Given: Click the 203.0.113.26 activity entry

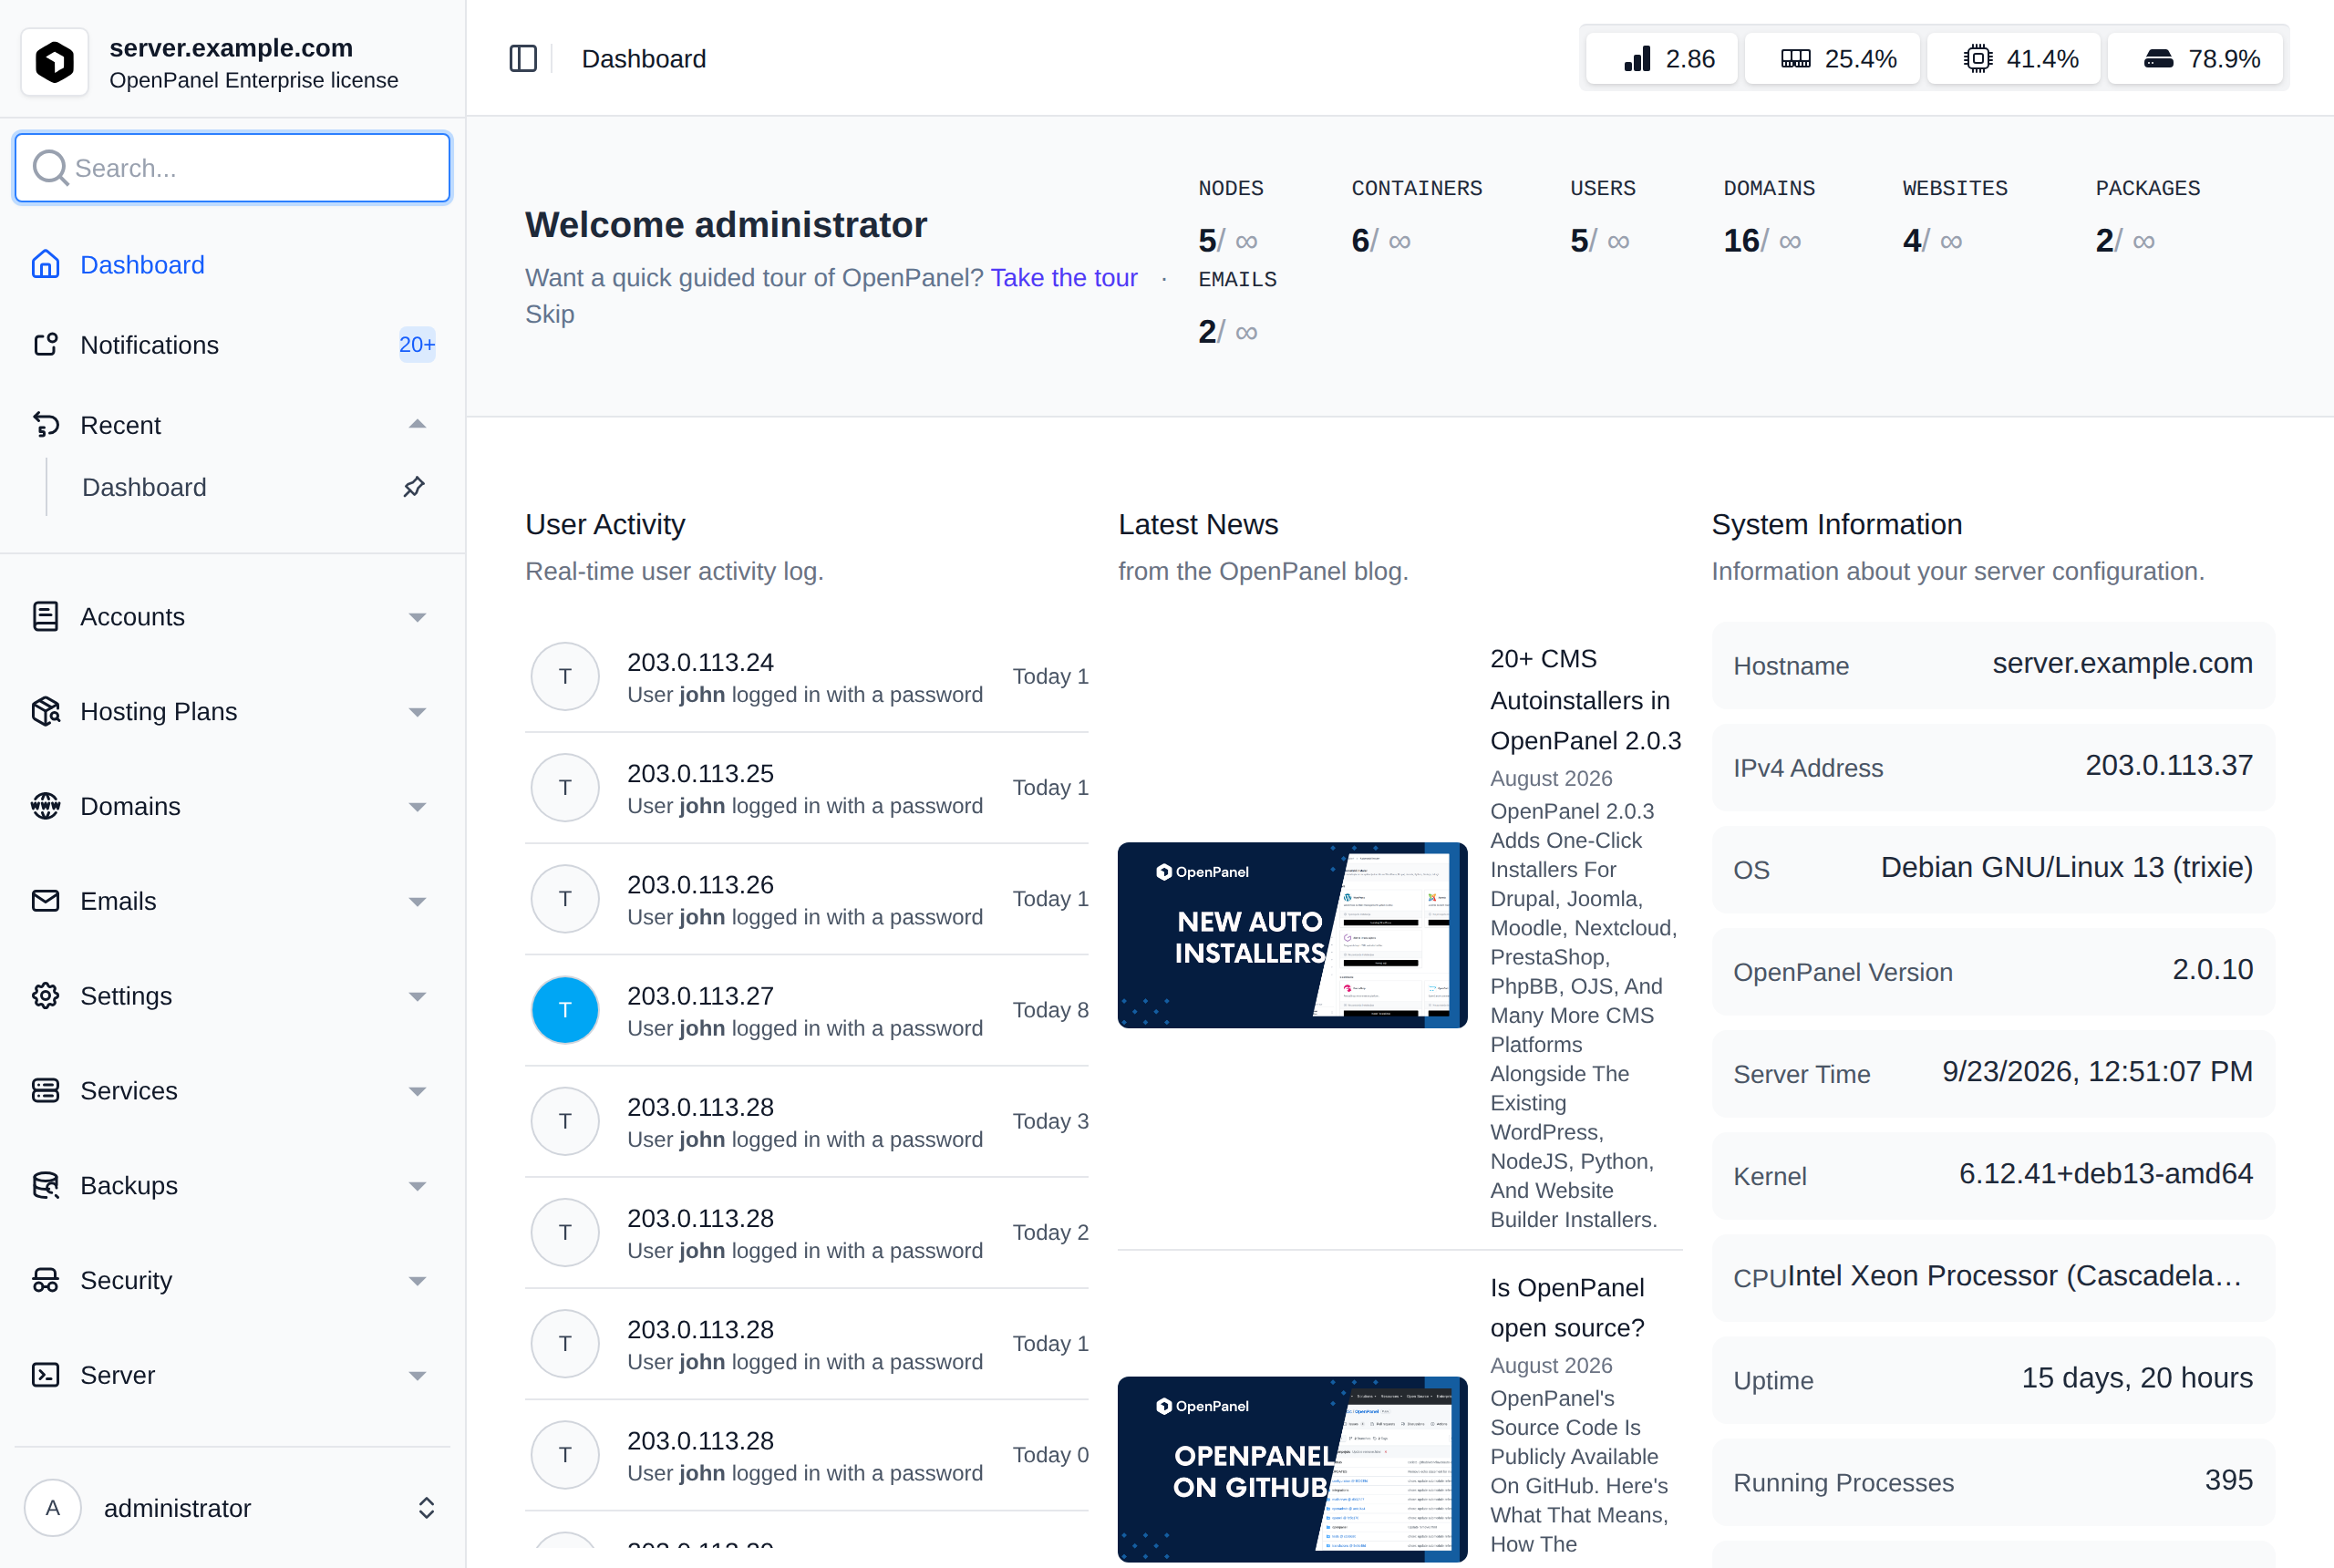Looking at the screenshot, I should pyautogui.click(x=807, y=899).
